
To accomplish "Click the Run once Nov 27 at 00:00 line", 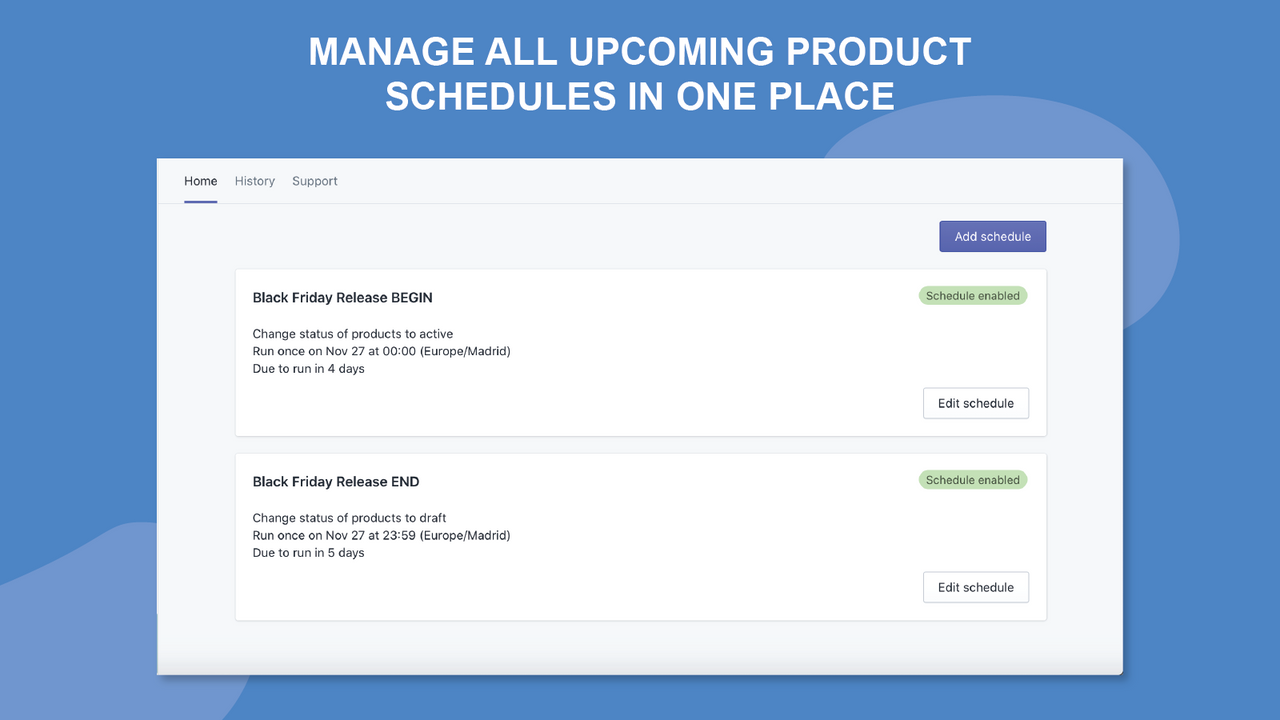I will (x=381, y=351).
